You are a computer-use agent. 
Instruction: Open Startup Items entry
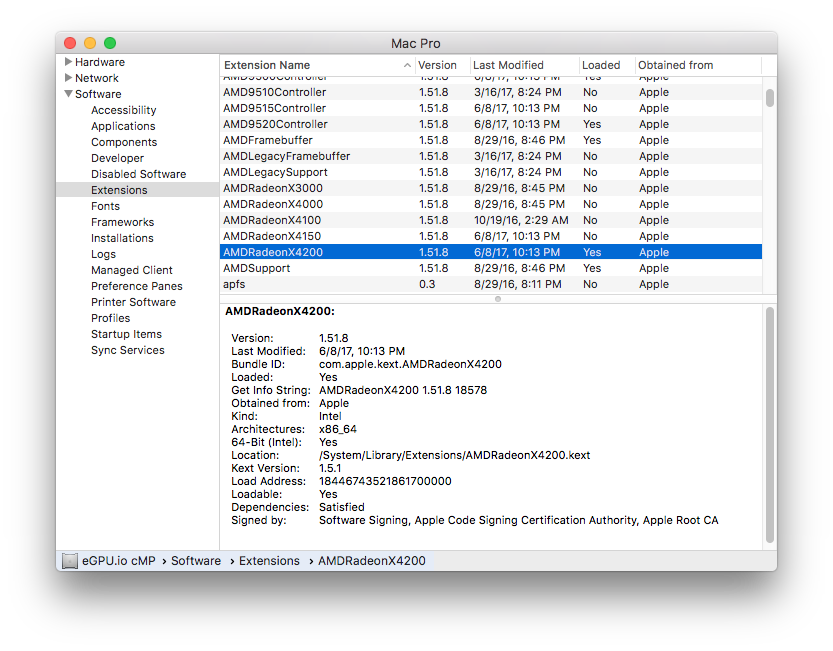click(126, 334)
